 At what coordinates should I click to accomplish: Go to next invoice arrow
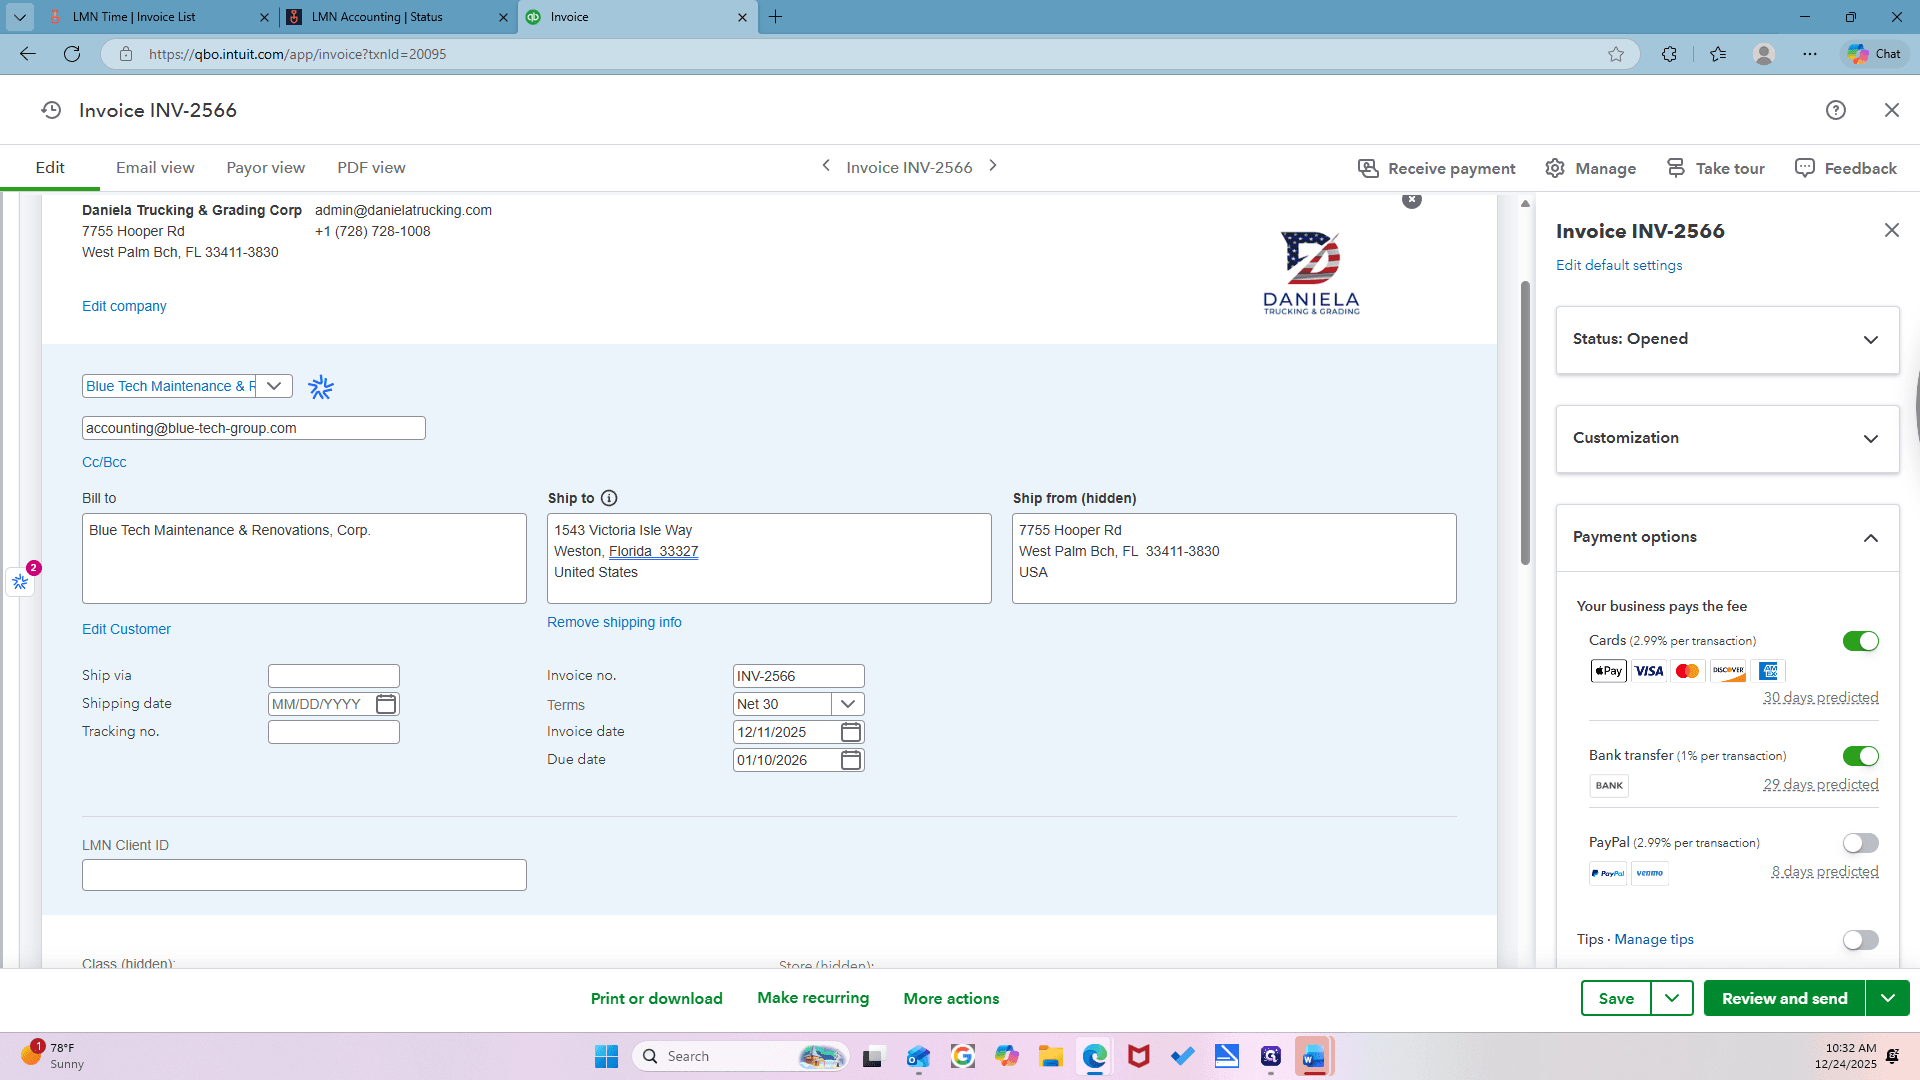[x=993, y=166]
